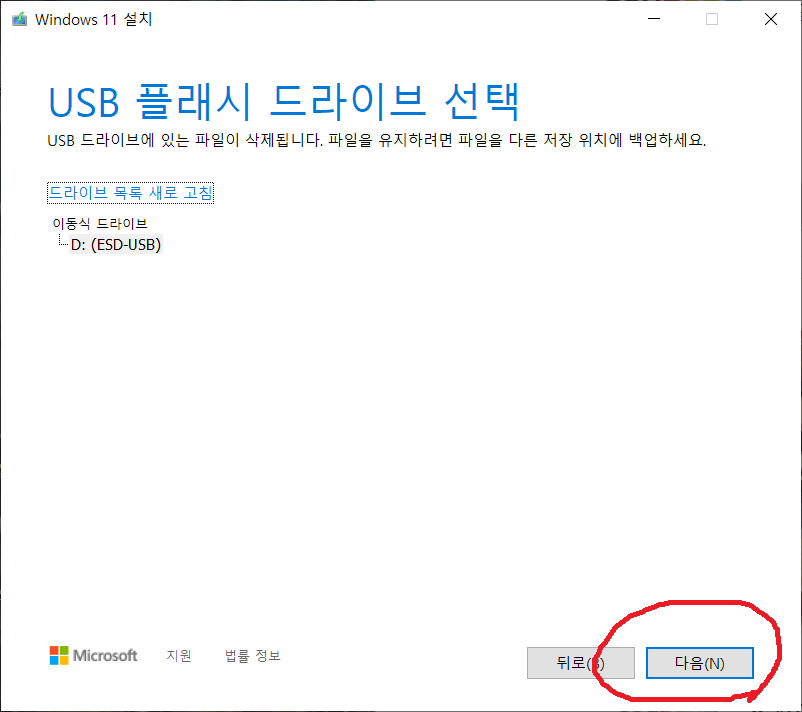The image size is (802, 712).
Task: Click the Microsoft logo
Action: [93, 655]
